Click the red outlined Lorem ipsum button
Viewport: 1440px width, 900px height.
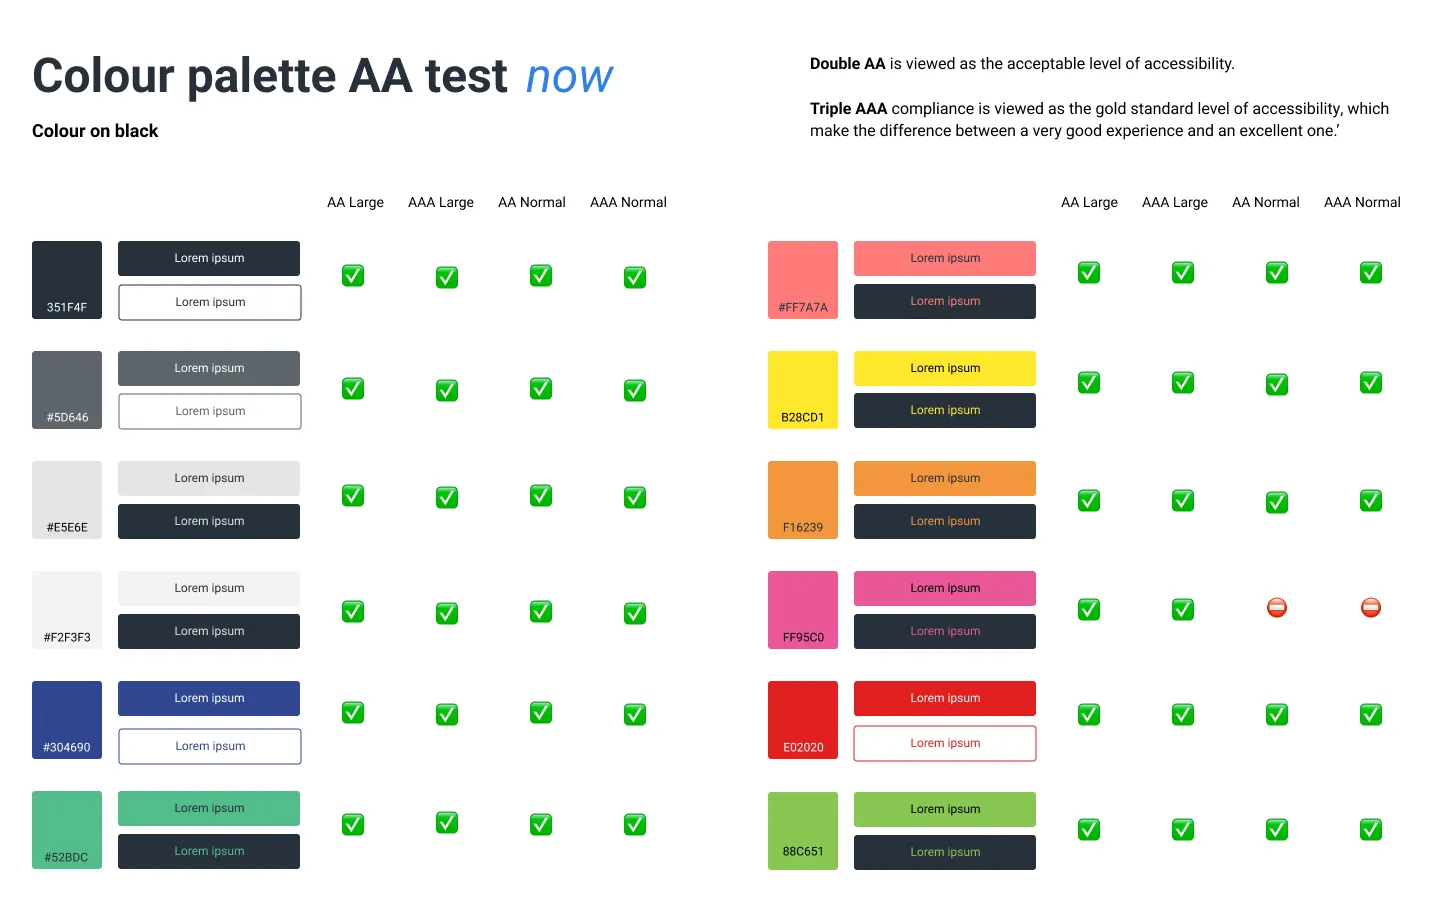[x=945, y=743]
